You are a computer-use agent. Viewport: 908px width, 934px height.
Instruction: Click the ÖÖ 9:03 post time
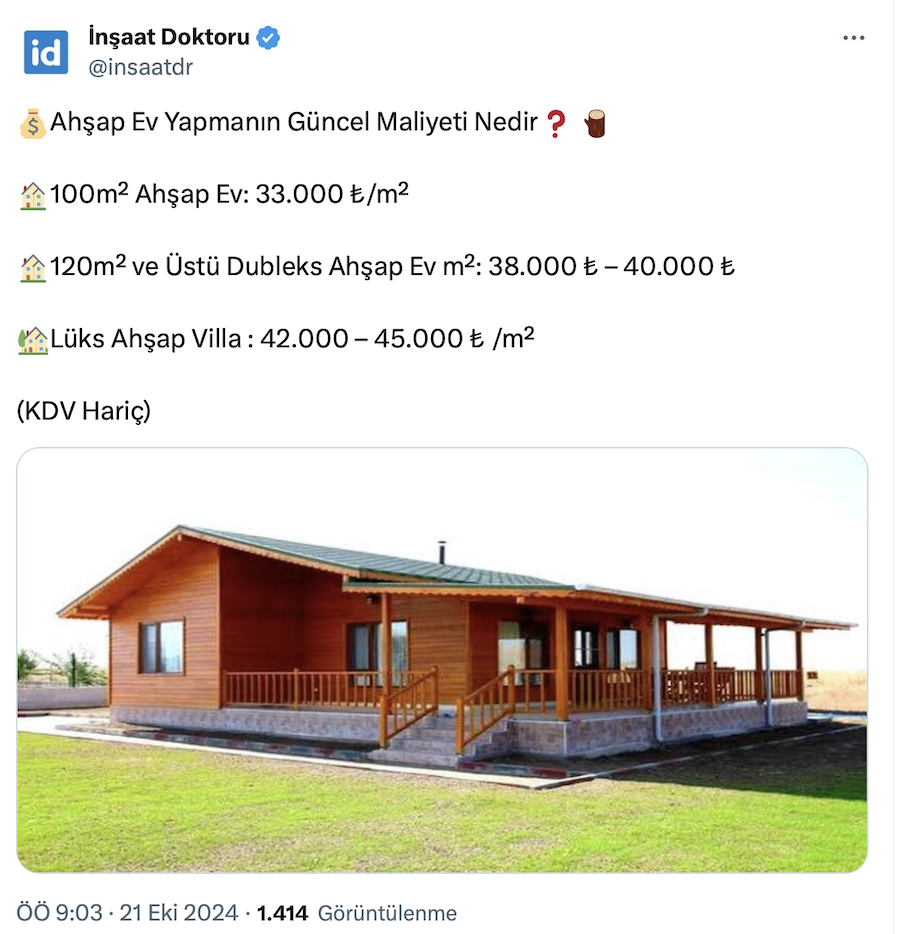pos(60,913)
